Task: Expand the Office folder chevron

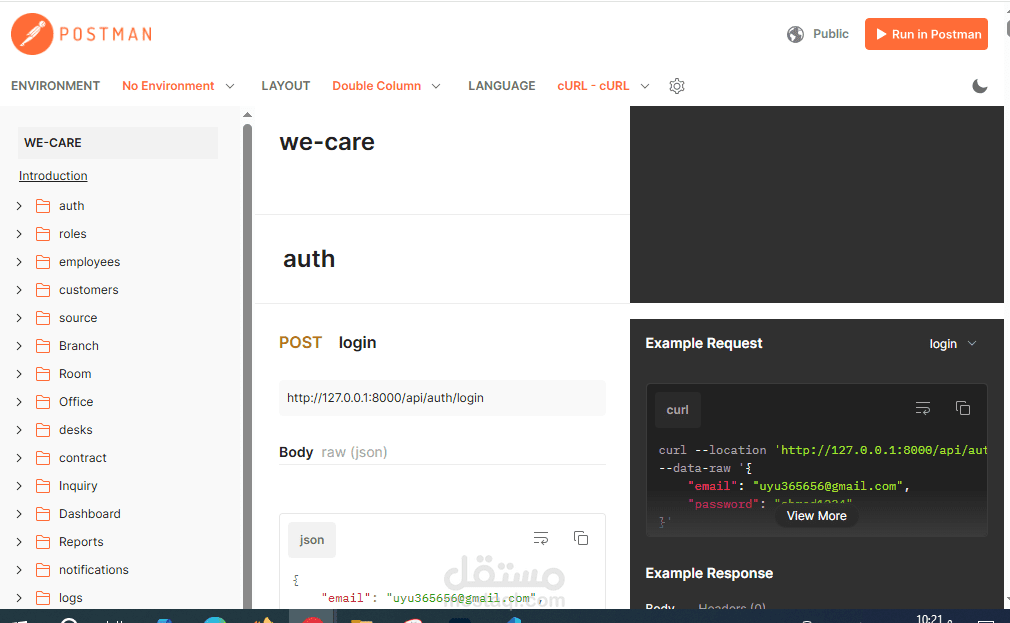Action: 19,402
